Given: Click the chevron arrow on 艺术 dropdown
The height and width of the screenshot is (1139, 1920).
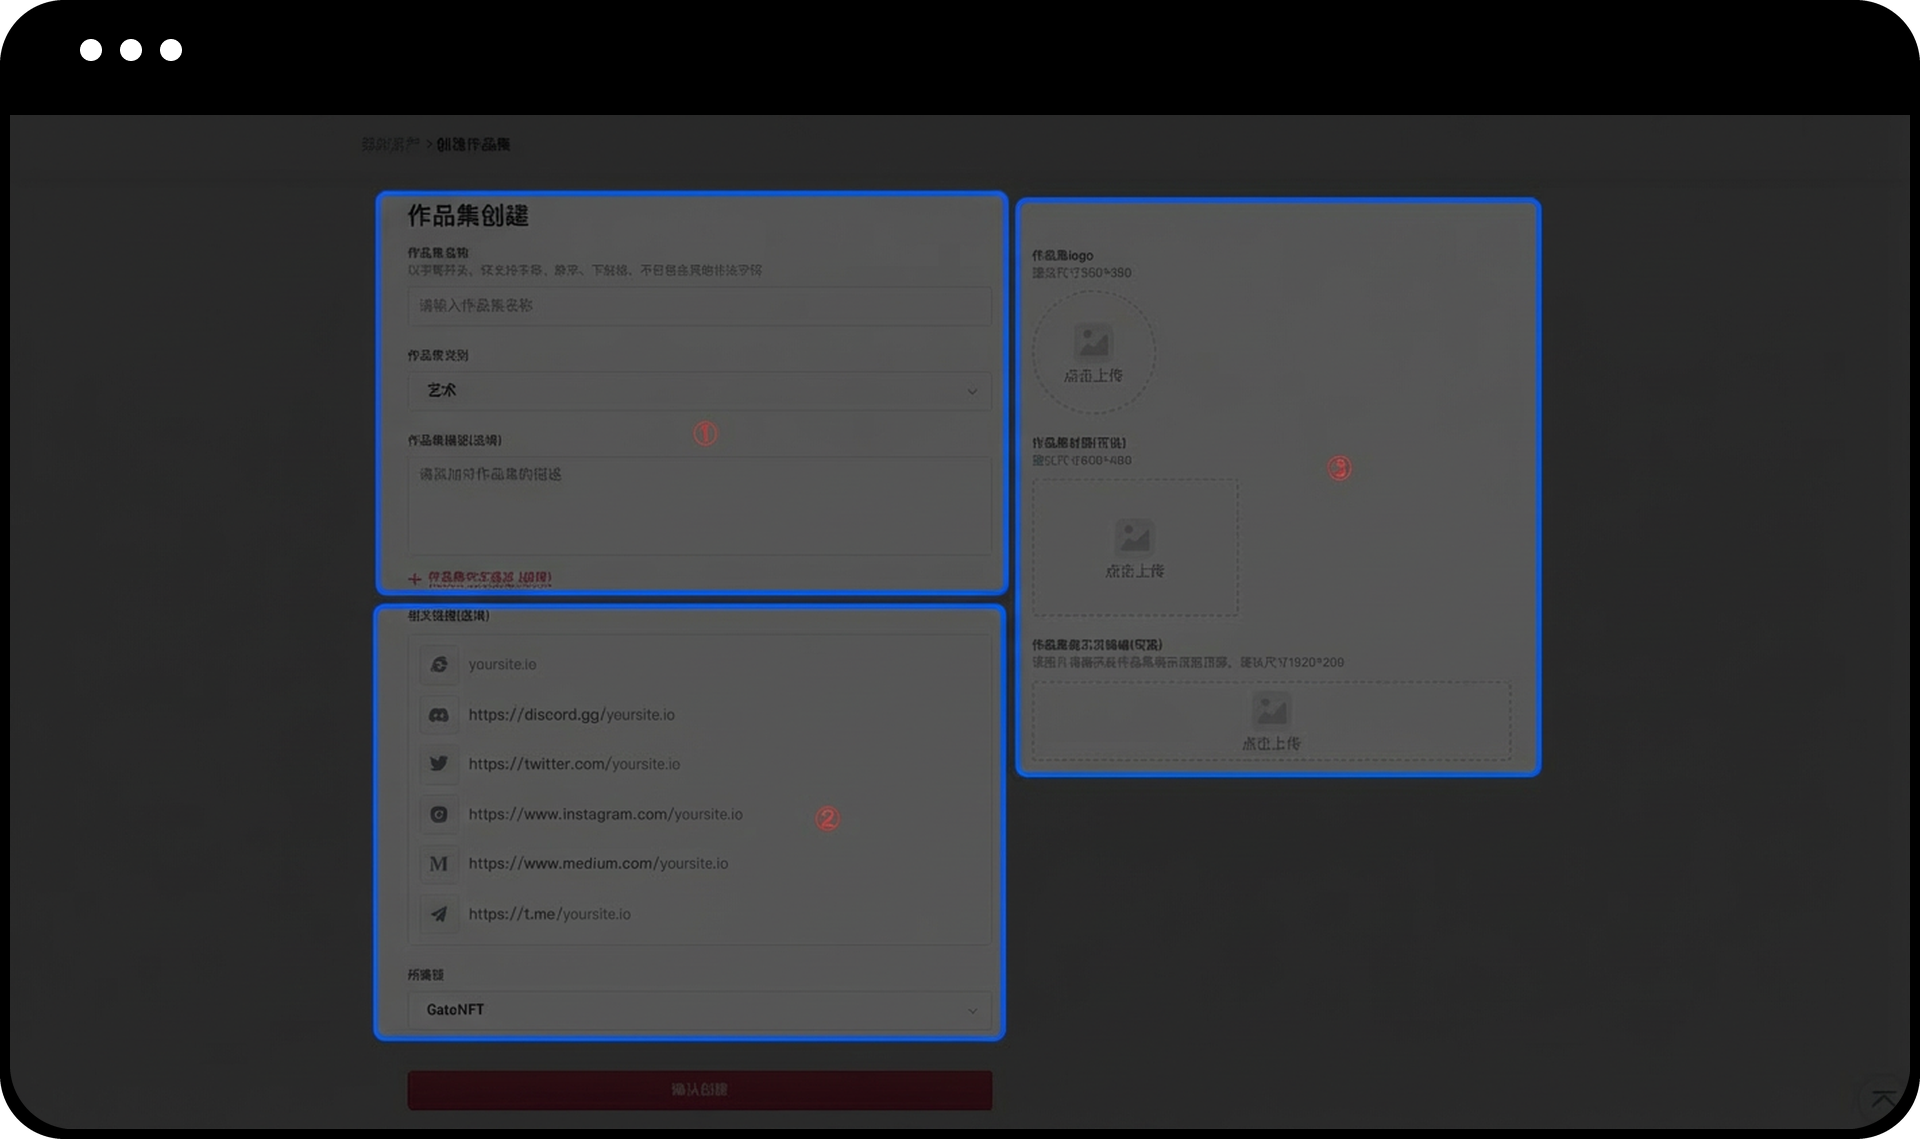Looking at the screenshot, I should tap(972, 392).
